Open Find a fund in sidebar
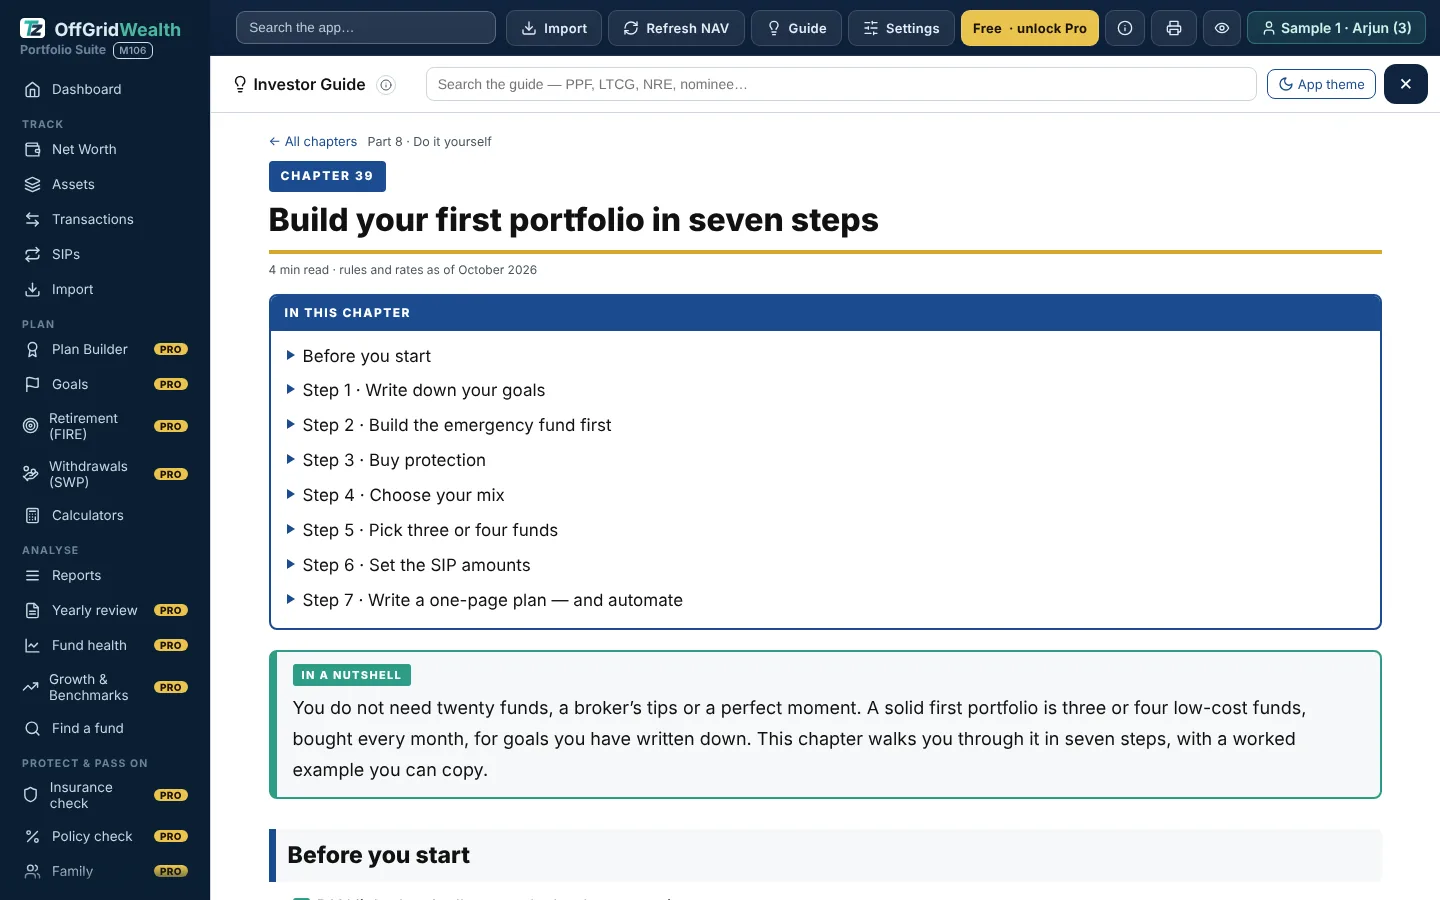Image resolution: width=1440 pixels, height=900 pixels. pyautogui.click(x=105, y=728)
